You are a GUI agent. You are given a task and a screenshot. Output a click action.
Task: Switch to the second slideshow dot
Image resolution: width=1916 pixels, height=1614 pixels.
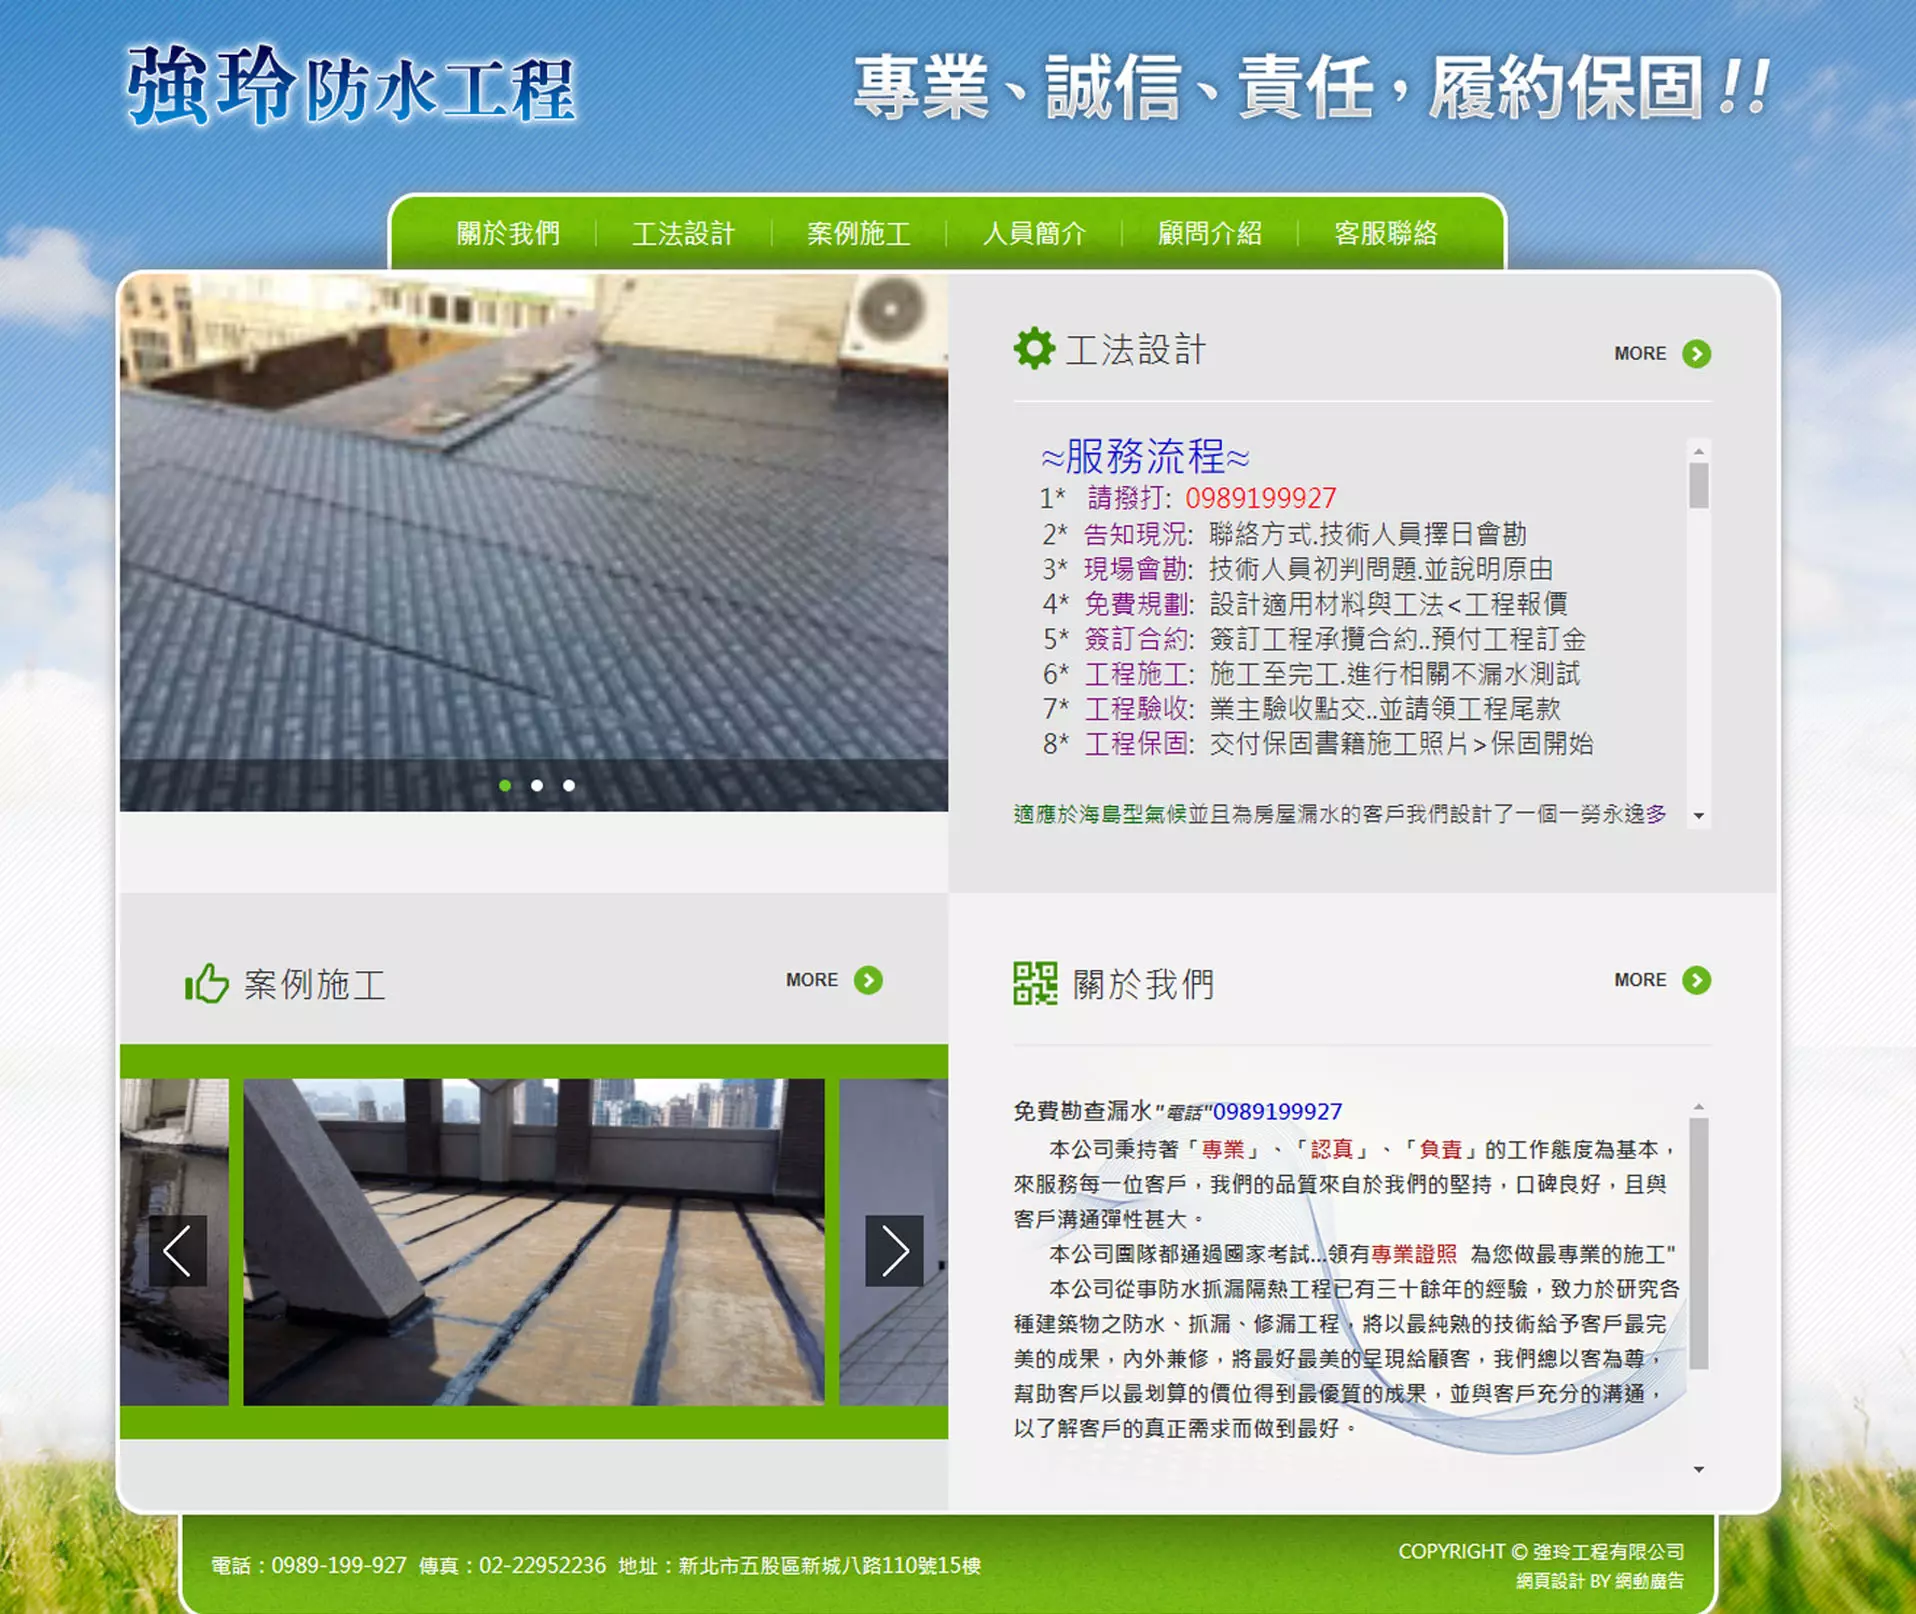click(537, 786)
